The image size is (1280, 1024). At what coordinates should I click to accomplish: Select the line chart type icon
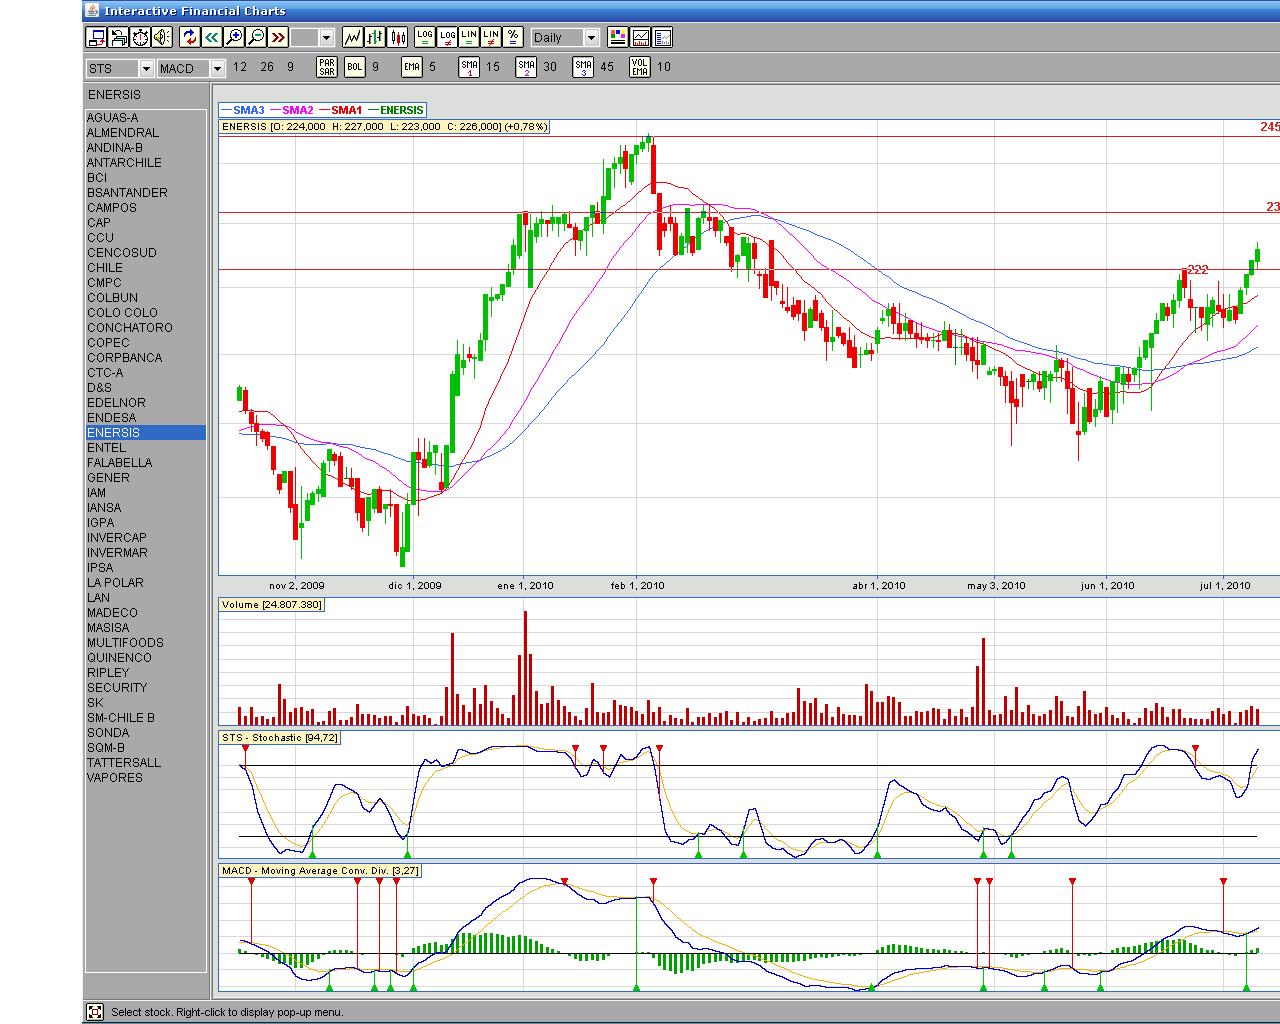point(353,38)
